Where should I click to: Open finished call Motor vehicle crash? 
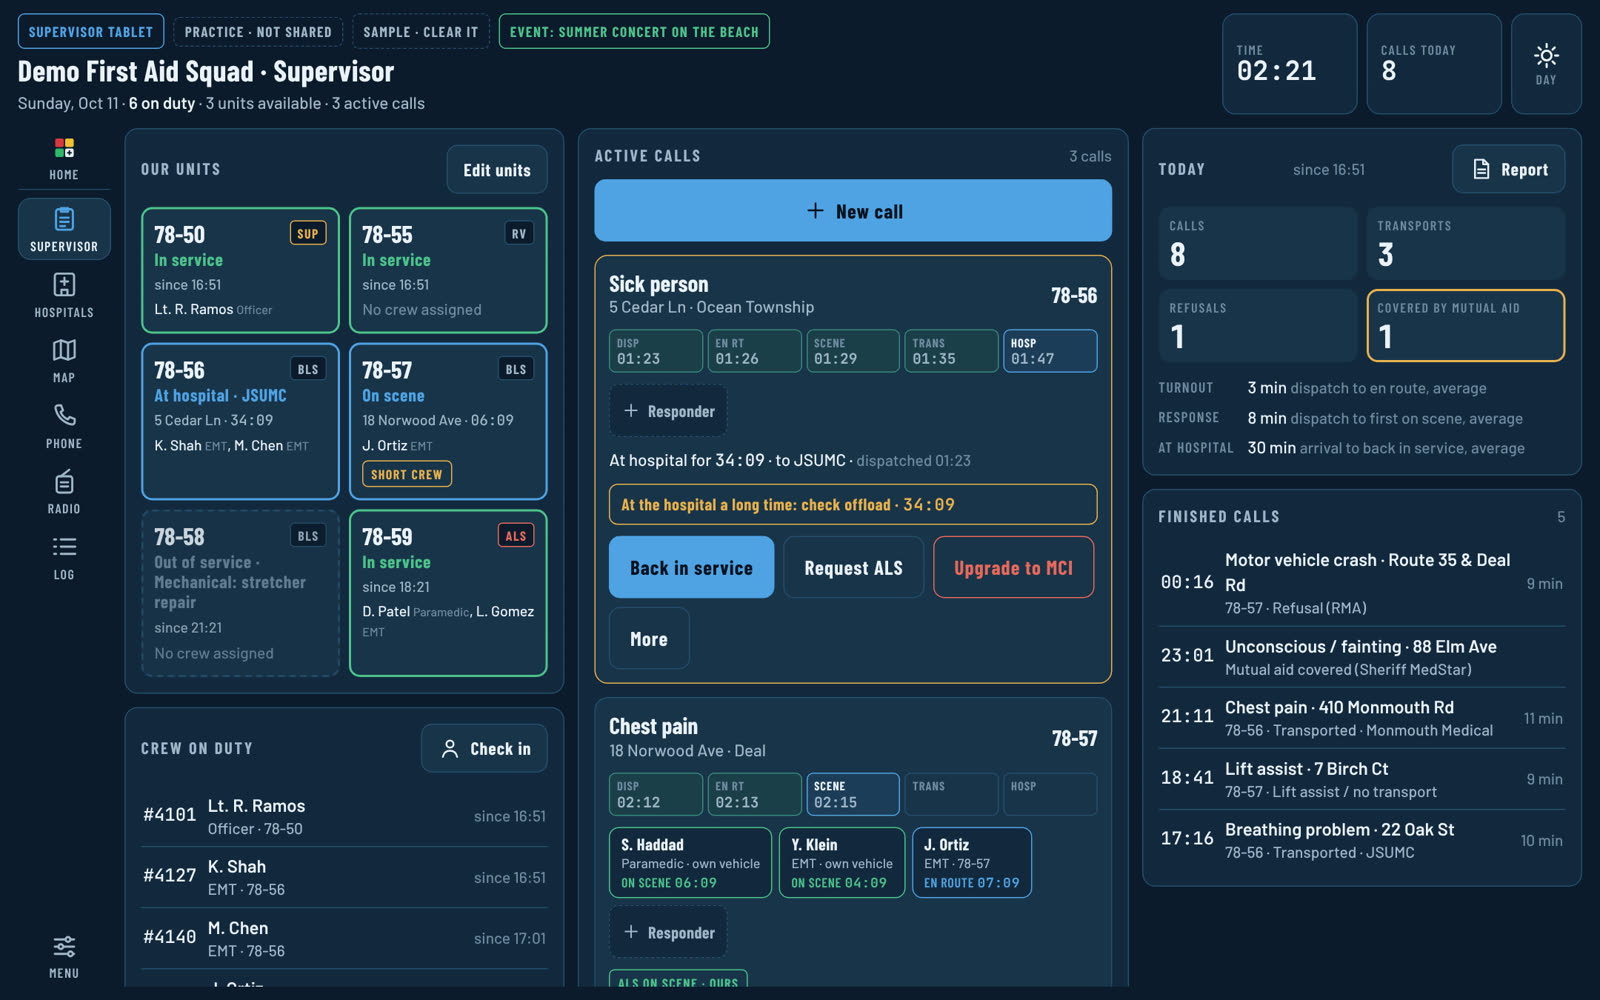[x=1361, y=583]
